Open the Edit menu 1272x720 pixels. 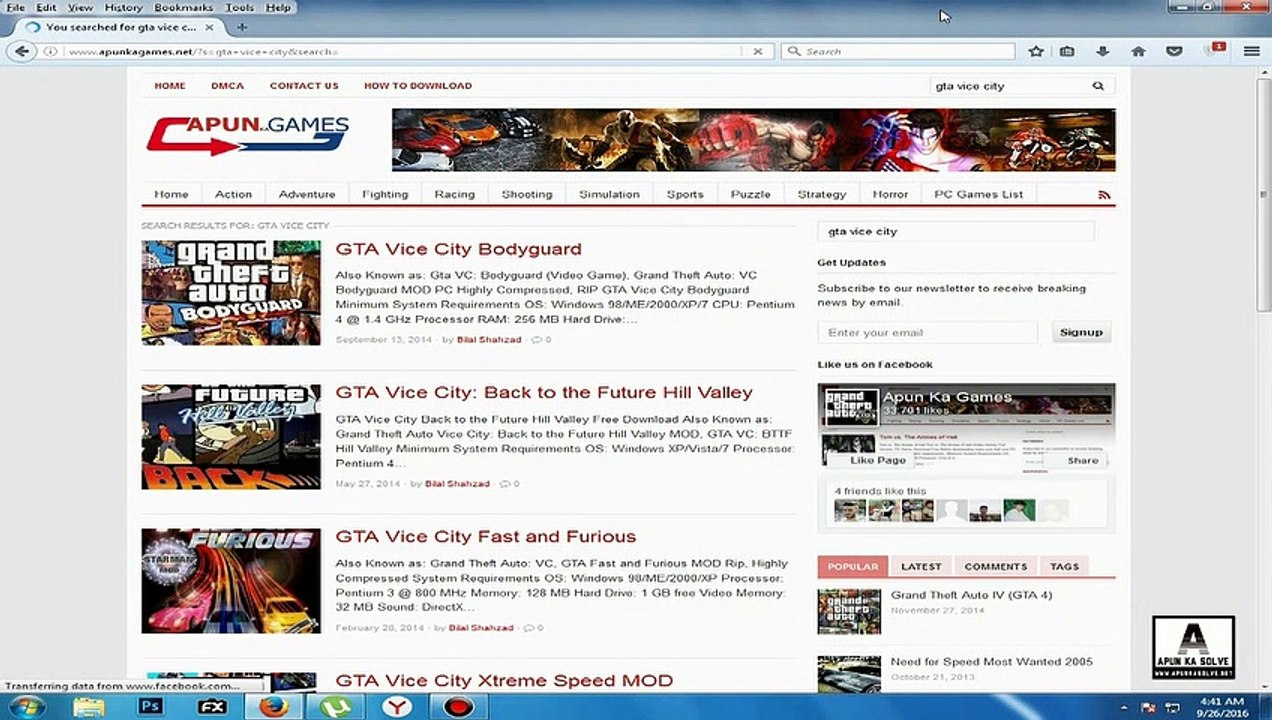[x=46, y=7]
